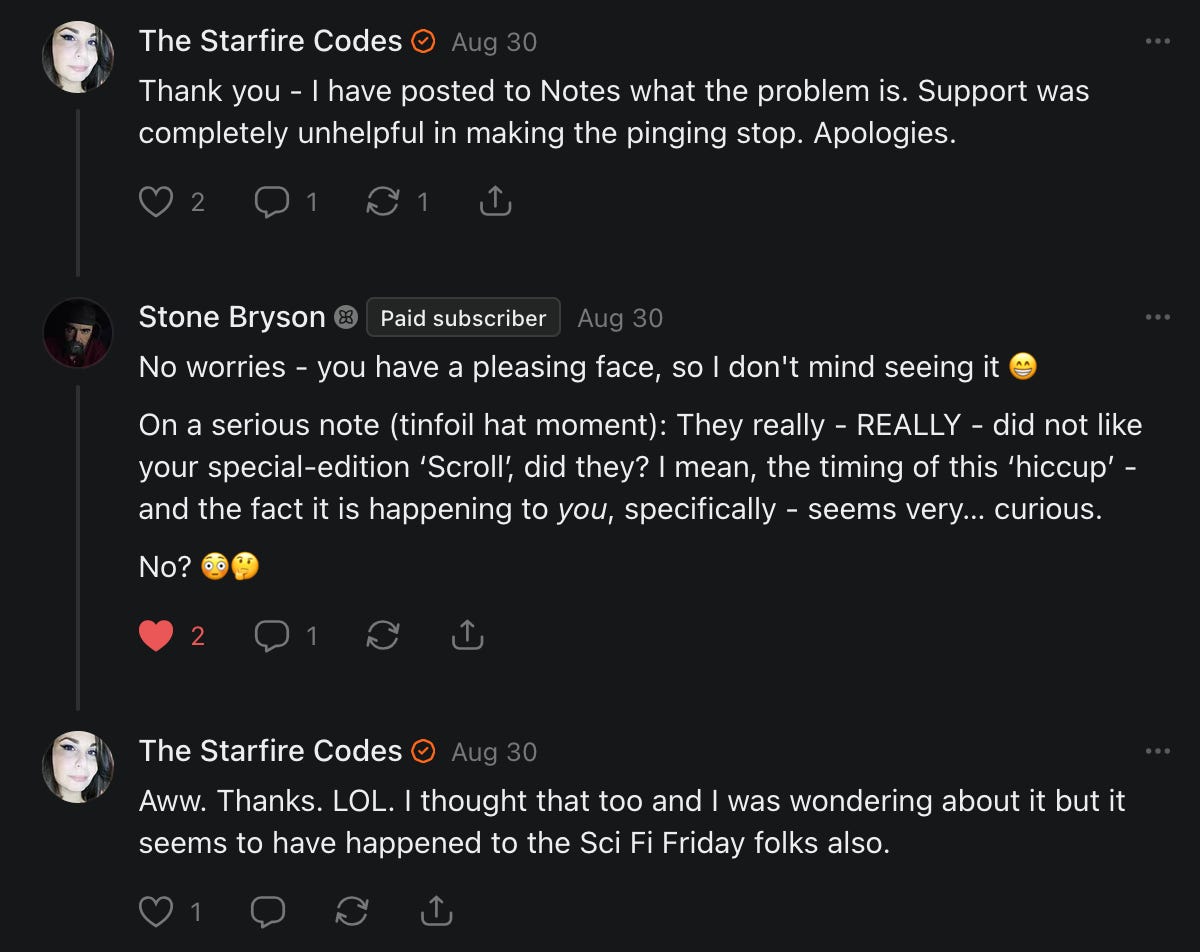Open more options for last Starfire comment
Screen dimensions: 1200x952
1157,751
